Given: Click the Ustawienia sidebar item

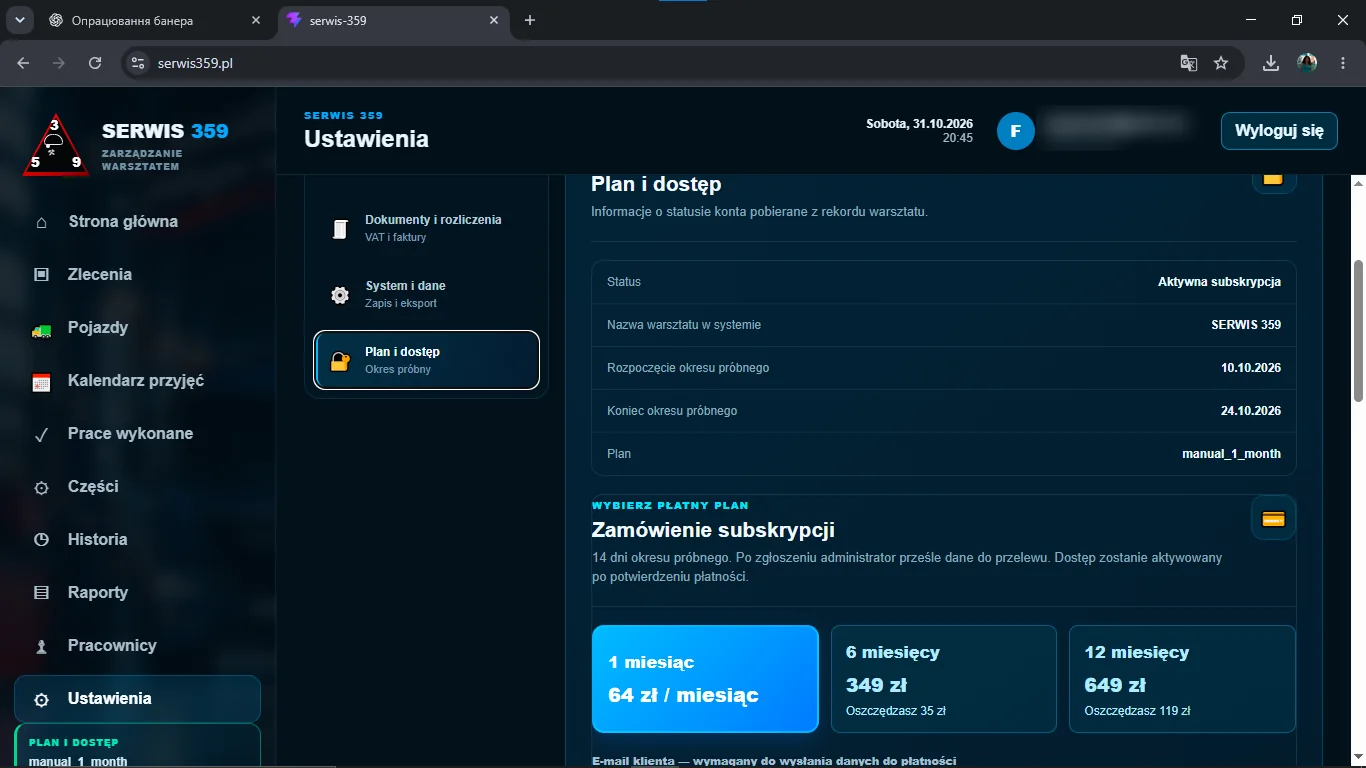Looking at the screenshot, I should point(137,699).
